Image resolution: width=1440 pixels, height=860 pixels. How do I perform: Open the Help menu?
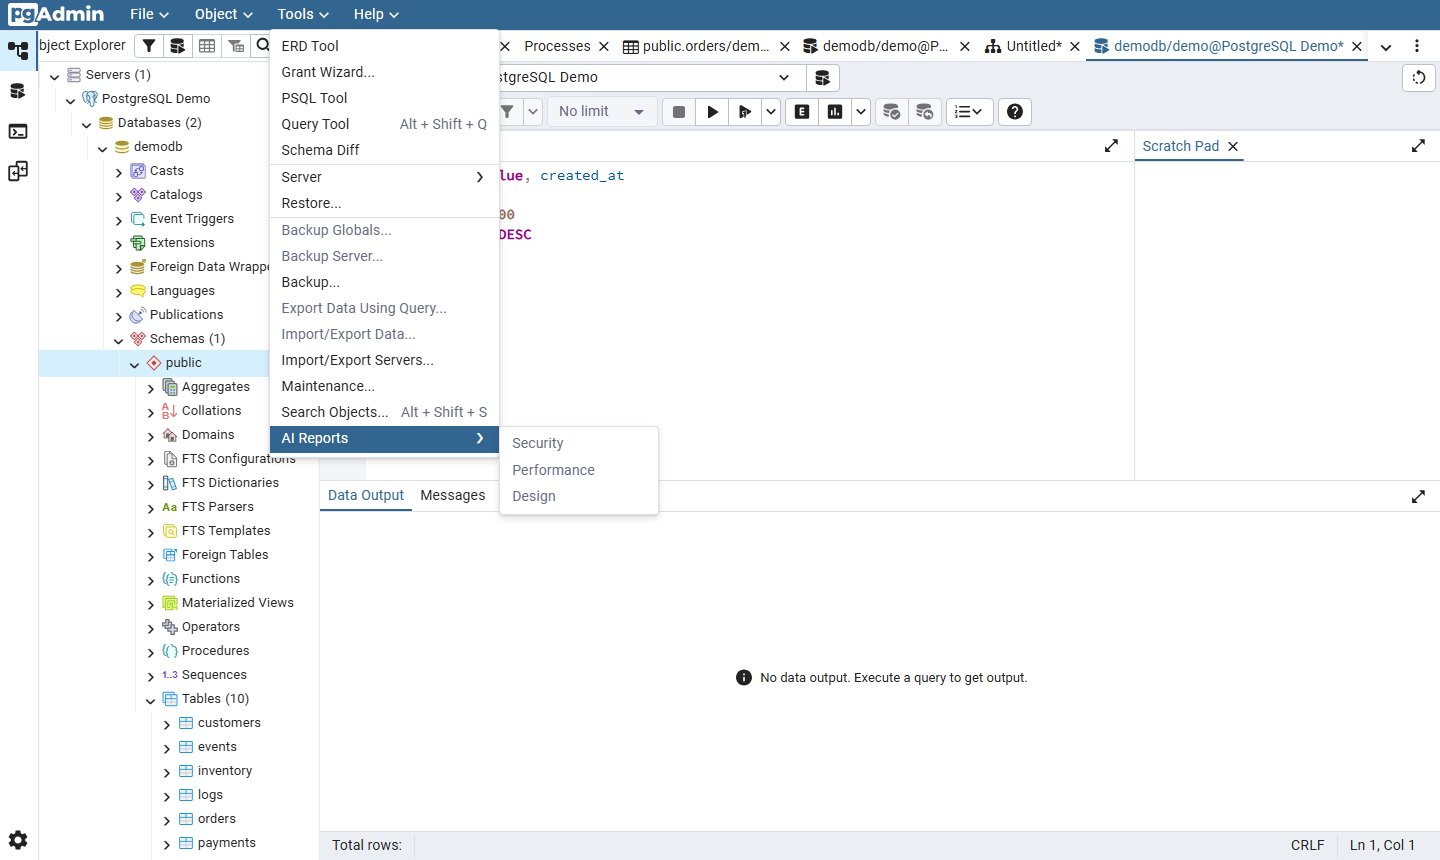(376, 14)
